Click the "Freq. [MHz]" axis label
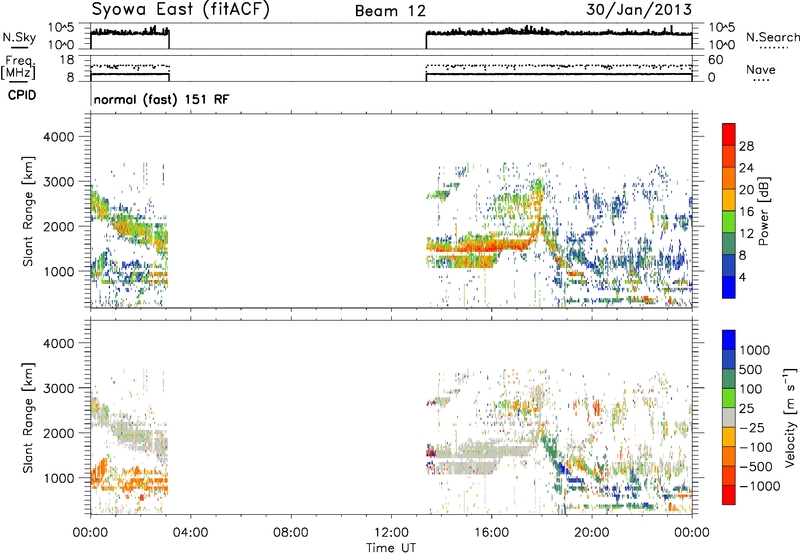The height and width of the screenshot is (554, 800). point(18,67)
